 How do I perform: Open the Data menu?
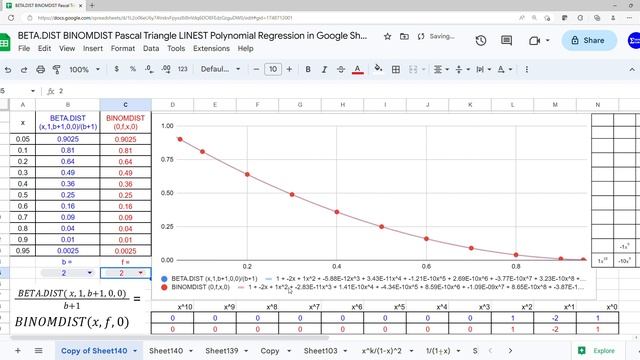[x=151, y=48]
